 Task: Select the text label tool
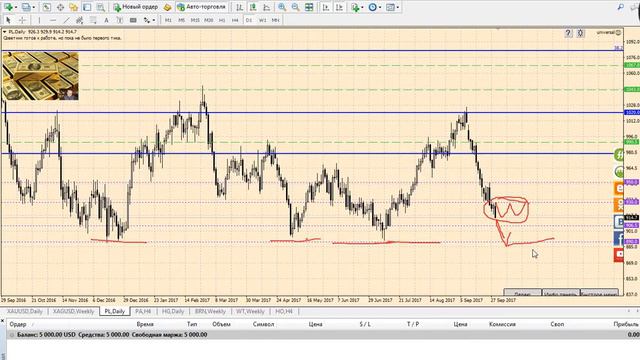(120, 20)
